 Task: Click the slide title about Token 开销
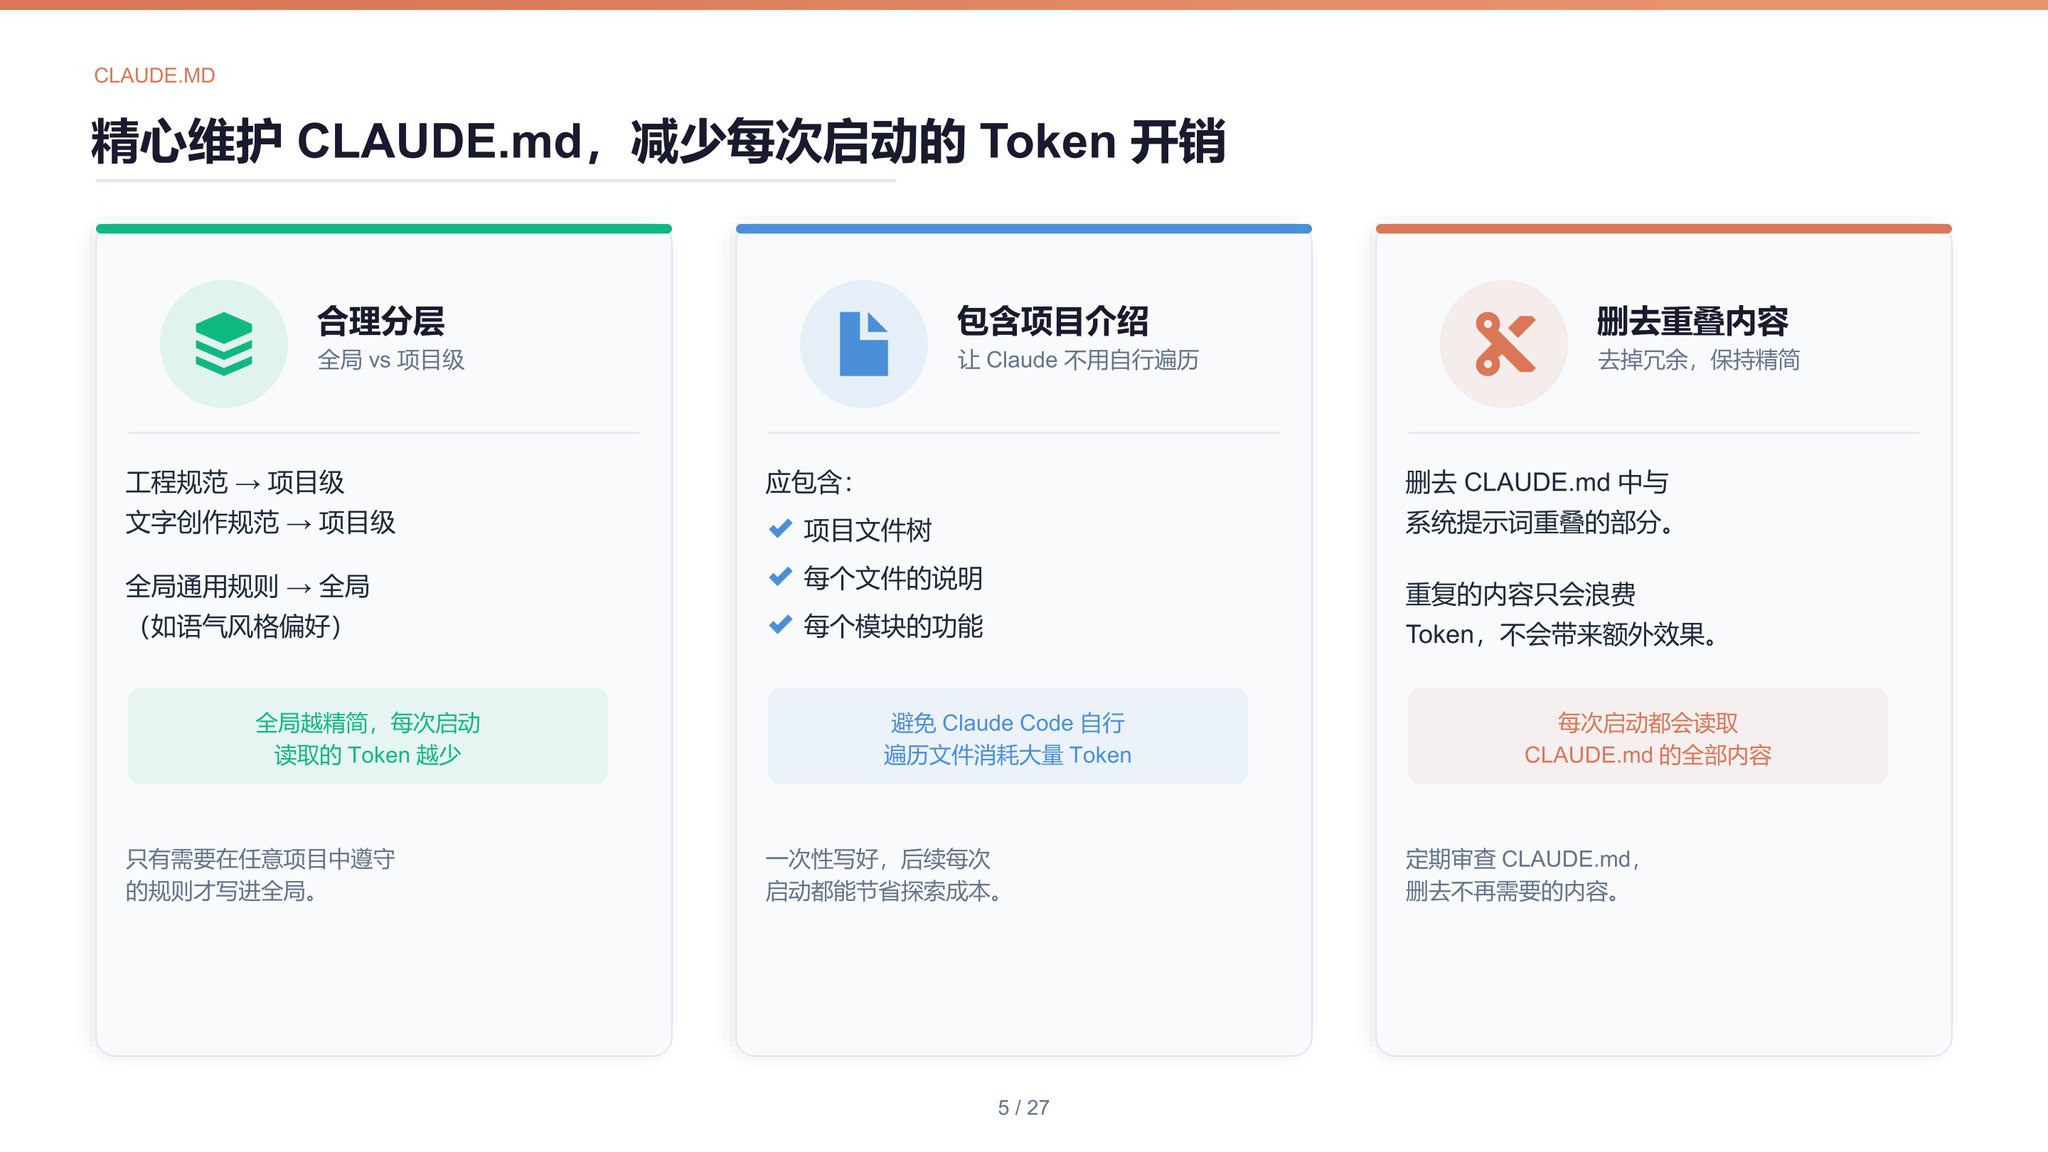tap(658, 141)
